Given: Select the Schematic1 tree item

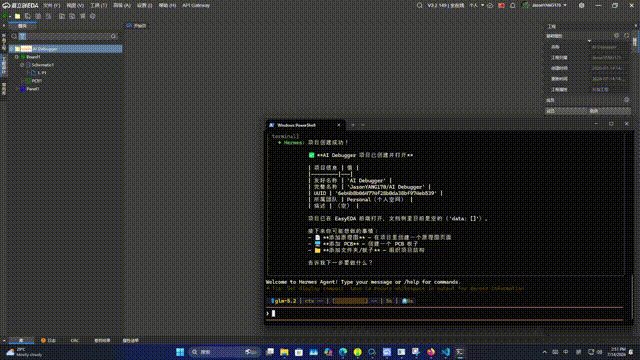Looking at the screenshot, I should 42,65.
